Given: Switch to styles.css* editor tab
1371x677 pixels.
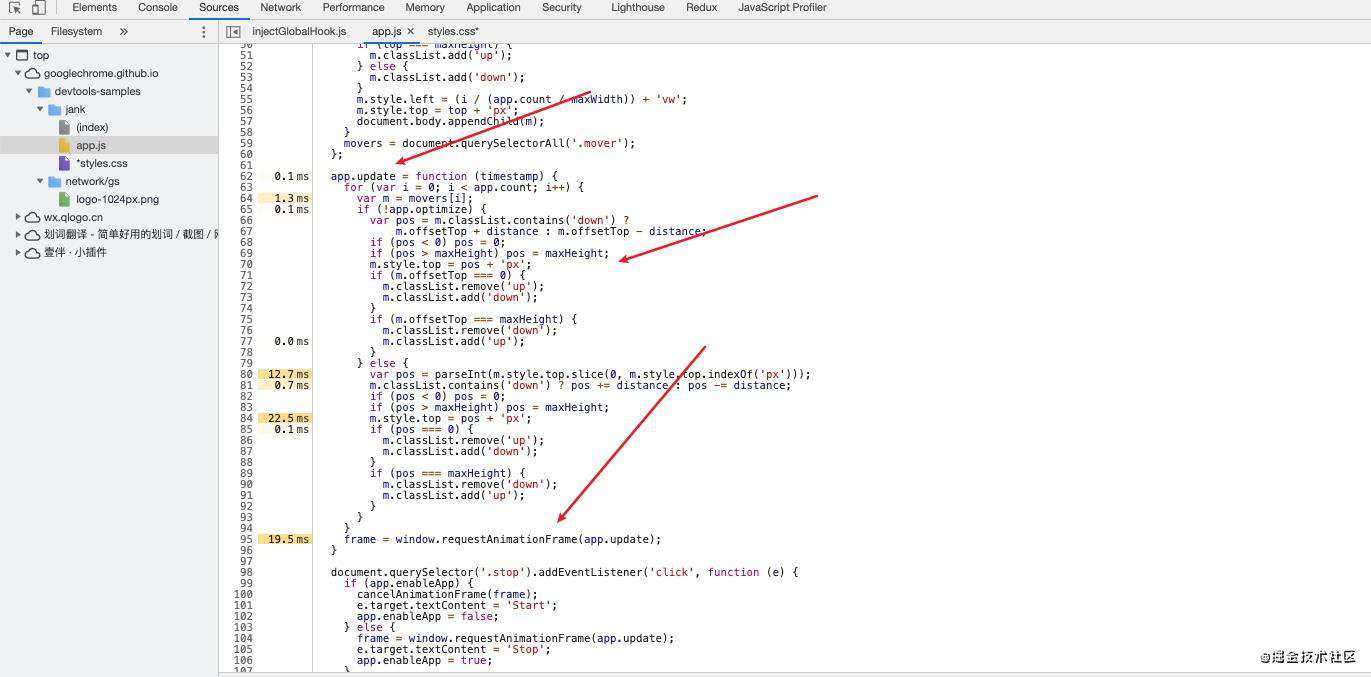Looking at the screenshot, I should [x=453, y=32].
